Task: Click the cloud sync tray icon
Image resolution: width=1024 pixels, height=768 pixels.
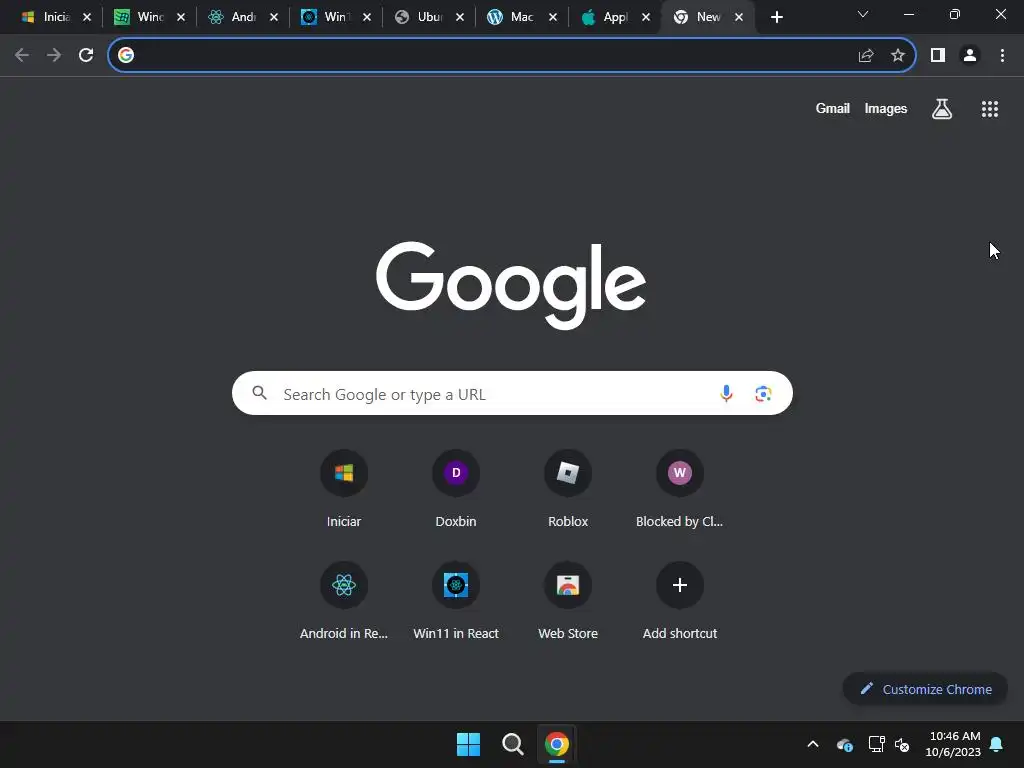Action: pyautogui.click(x=844, y=744)
